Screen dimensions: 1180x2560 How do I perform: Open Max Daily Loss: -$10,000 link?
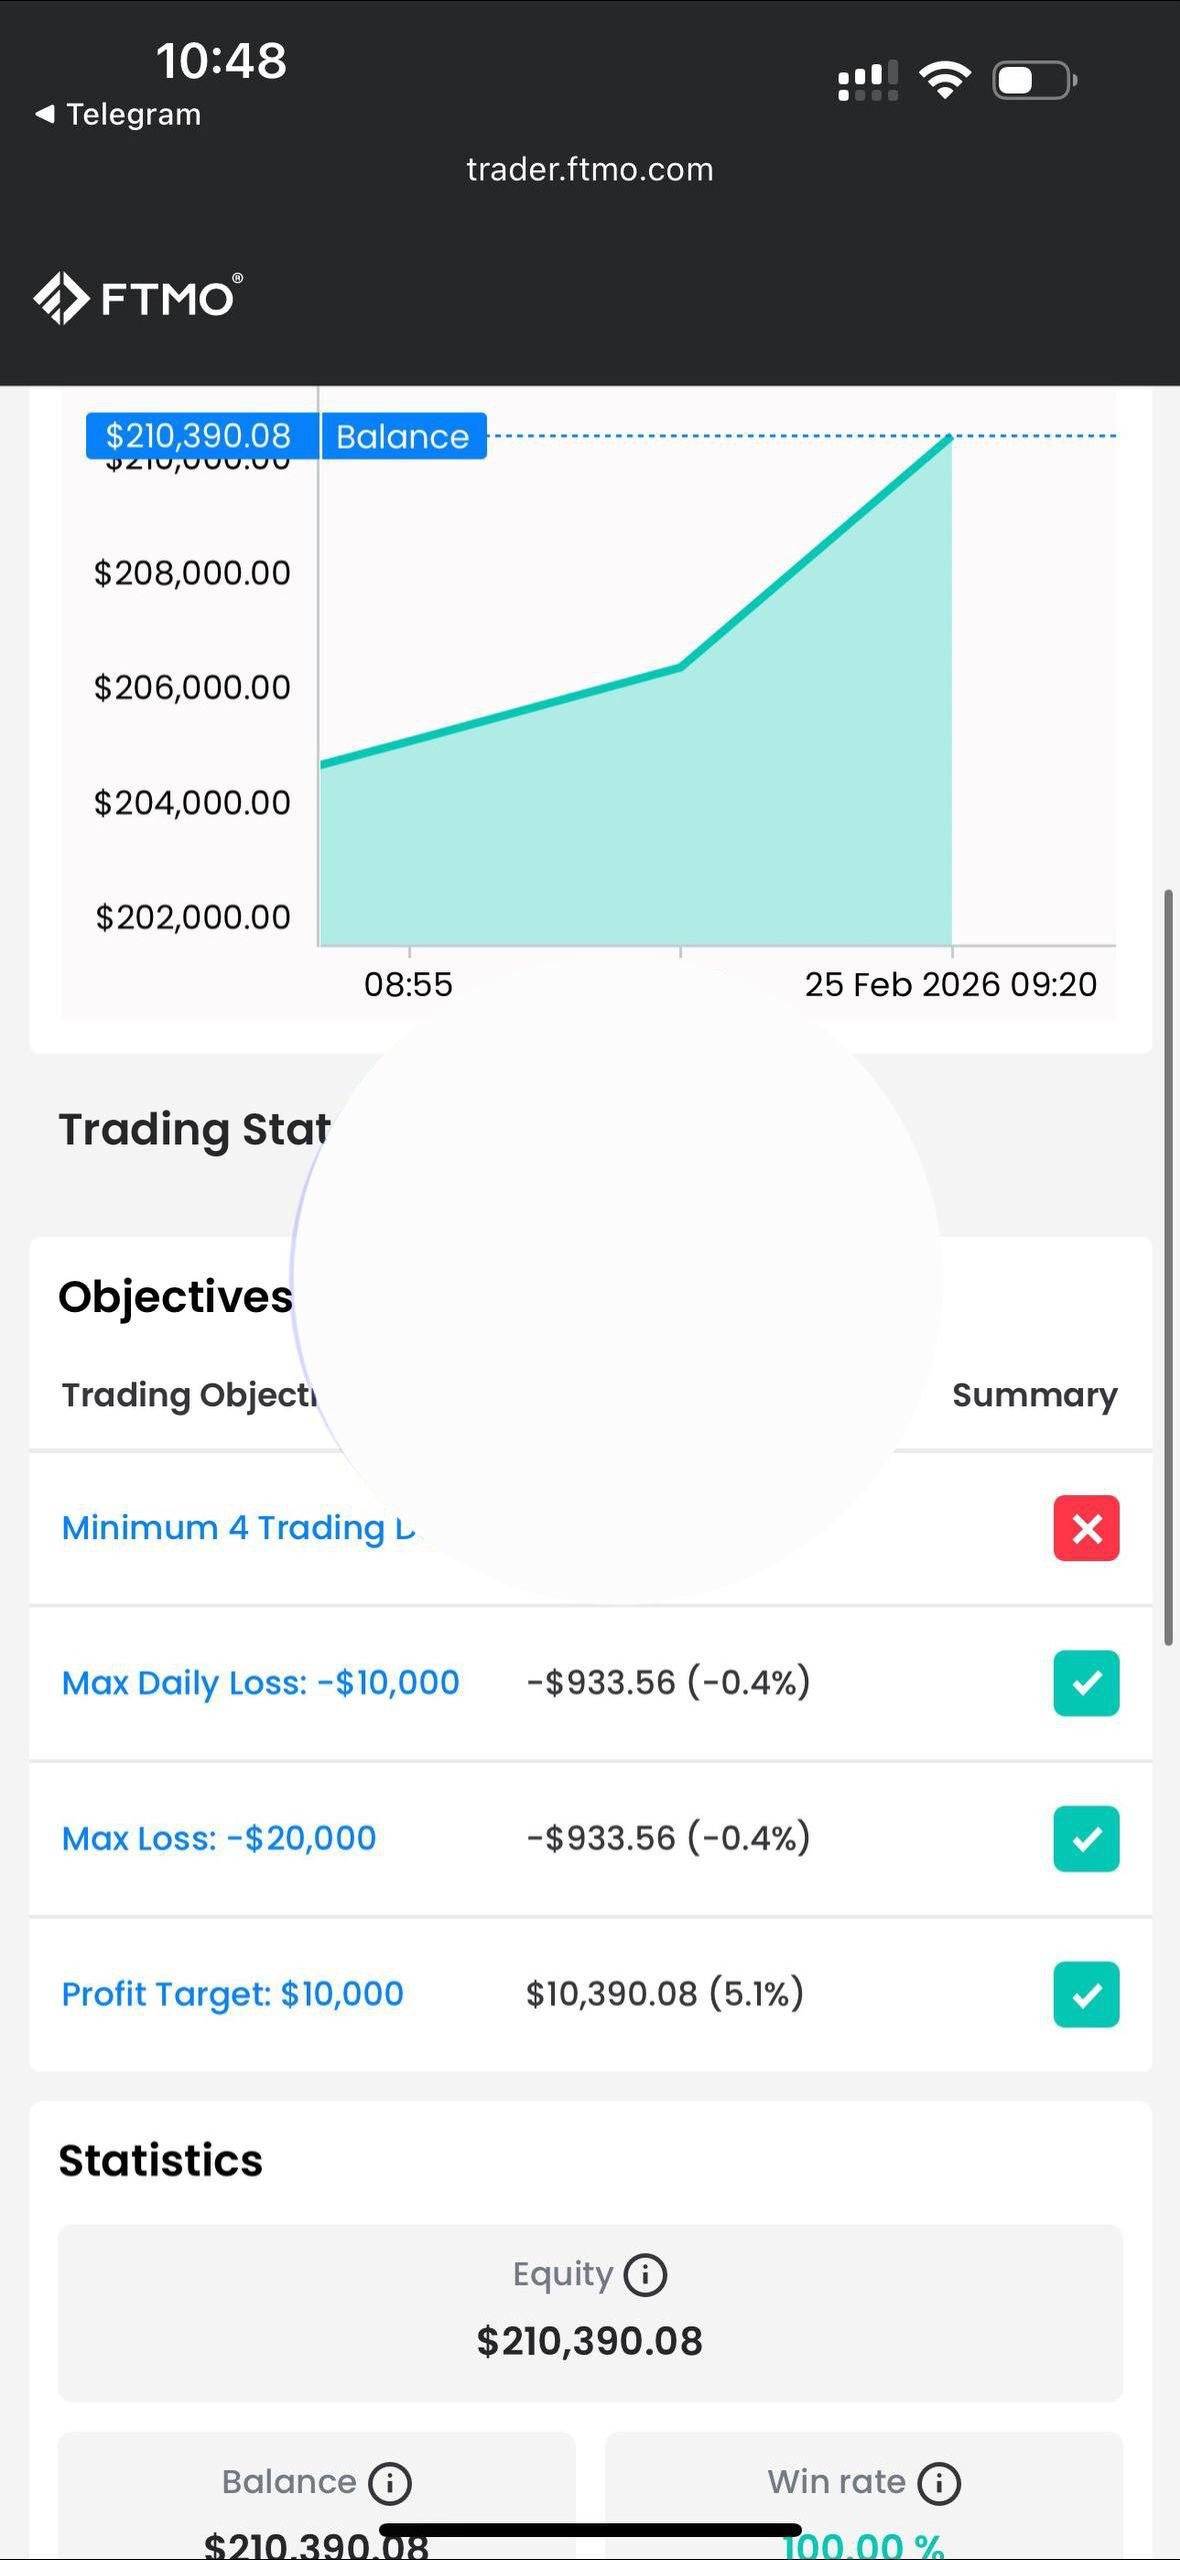(x=260, y=1683)
